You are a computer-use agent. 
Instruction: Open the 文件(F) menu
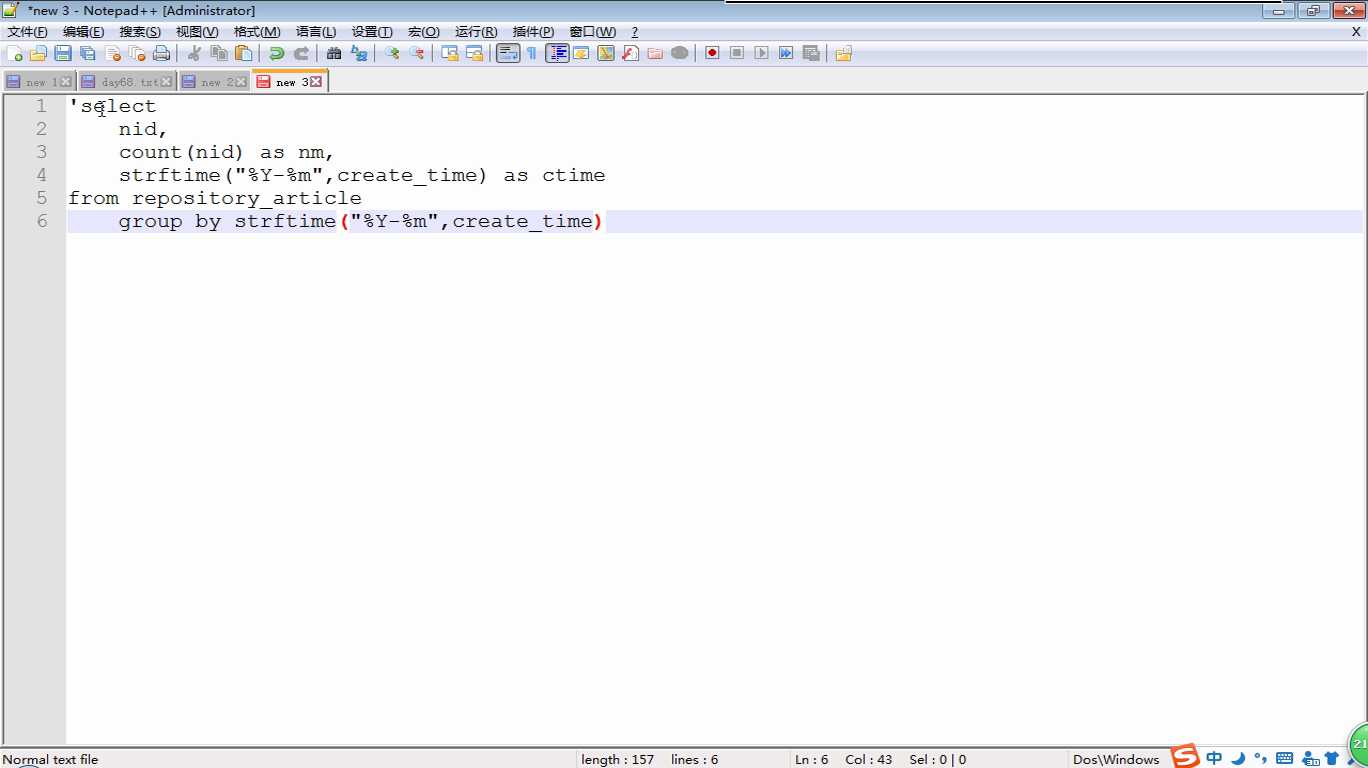[27, 32]
